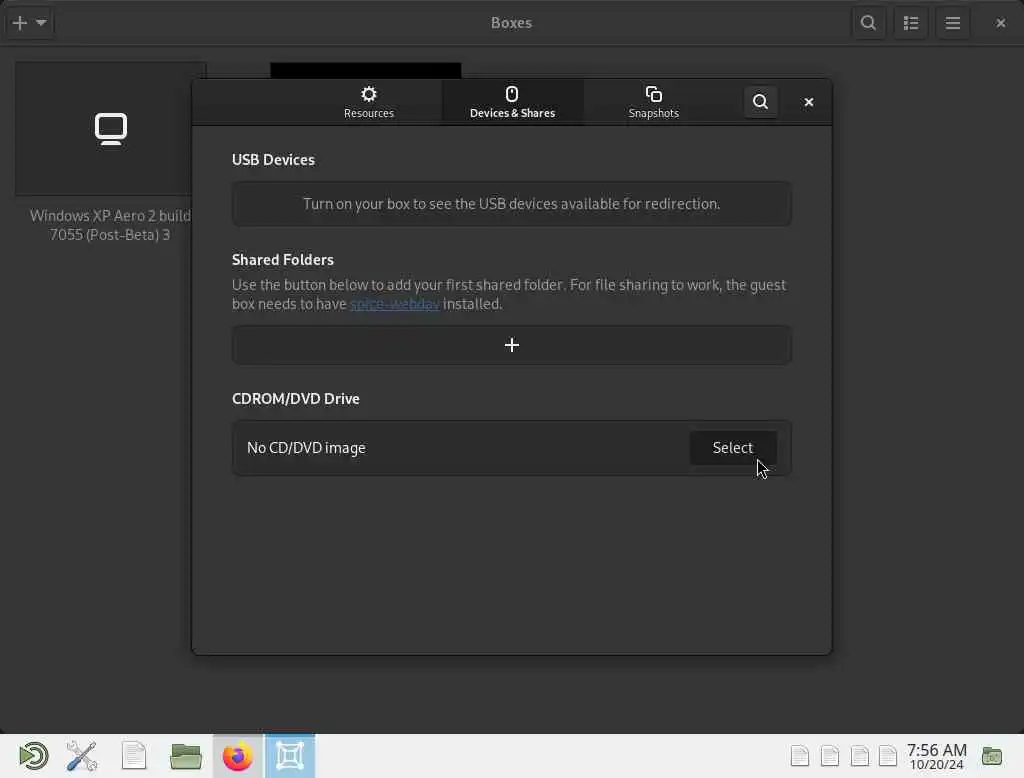Click the new box plus icon

tap(20, 23)
